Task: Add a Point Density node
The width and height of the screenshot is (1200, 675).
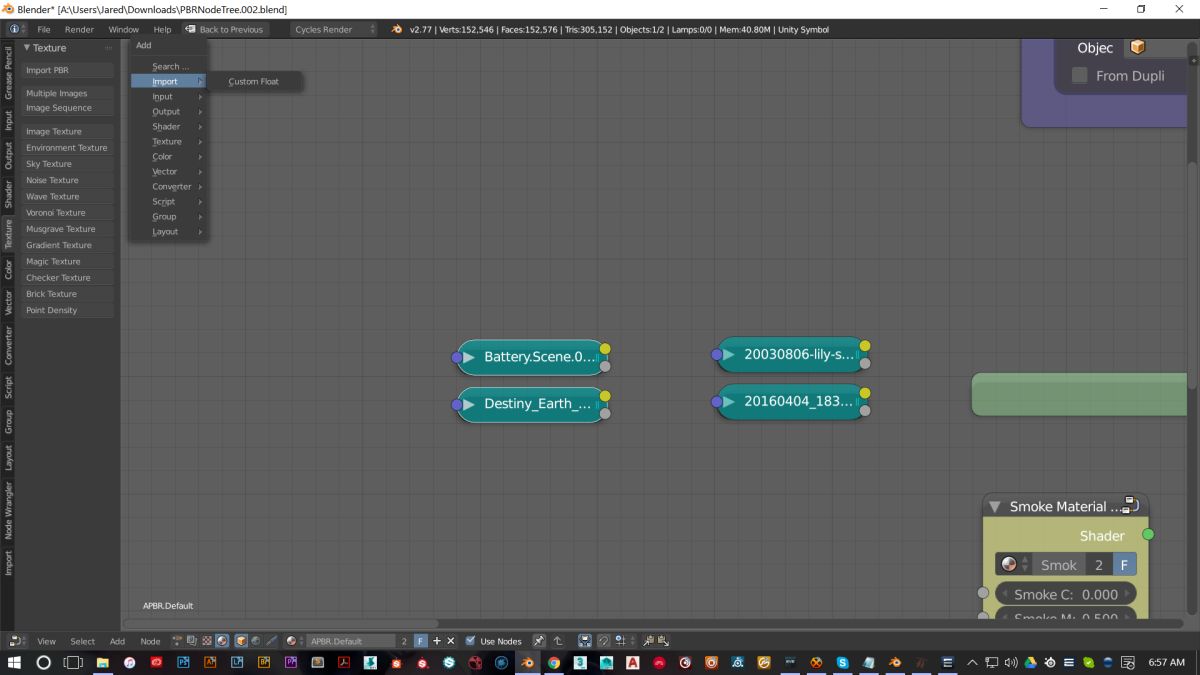Action: click(x=67, y=310)
